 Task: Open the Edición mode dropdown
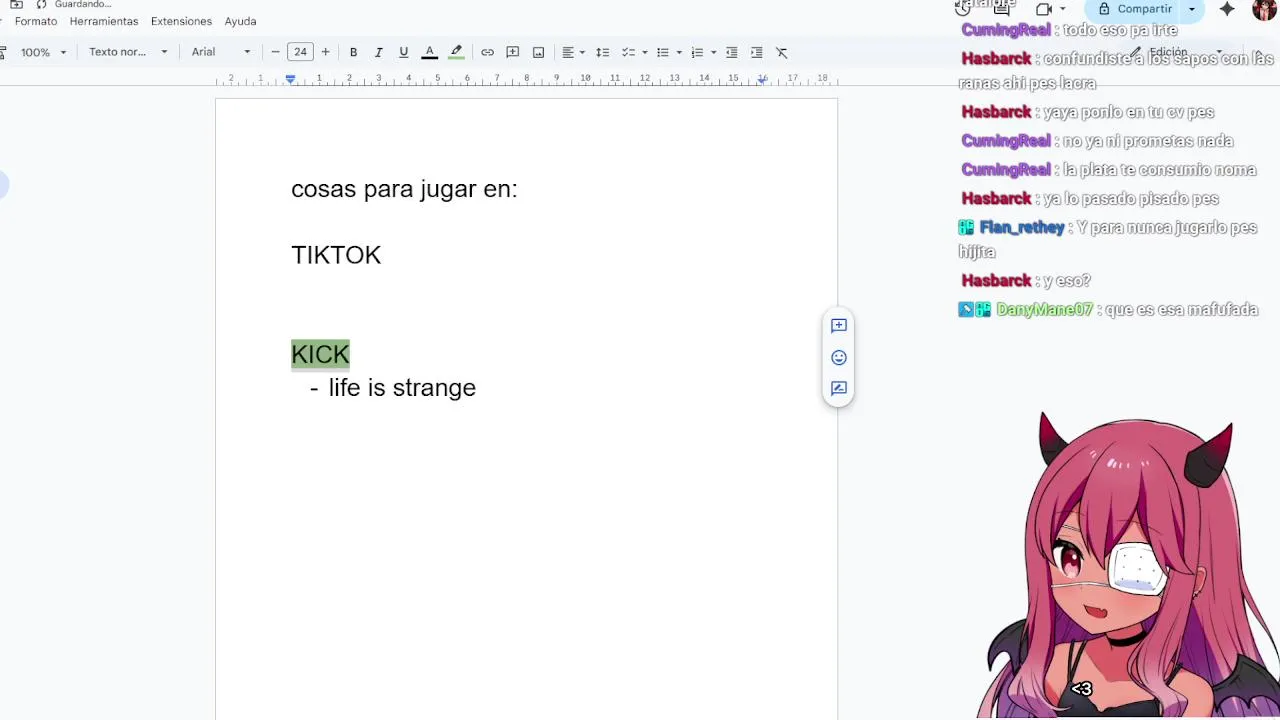[1176, 52]
